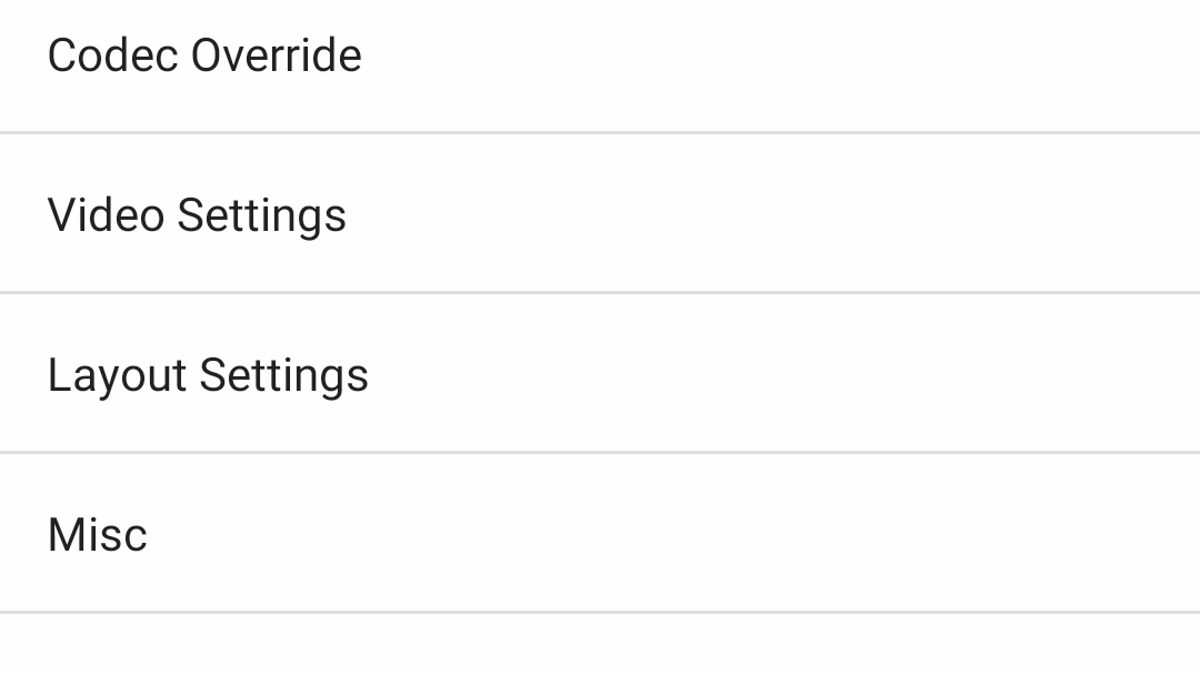Viewport: 1200px width, 675px height.
Task: Expand the Layout Settings category row
Action: 600,373
